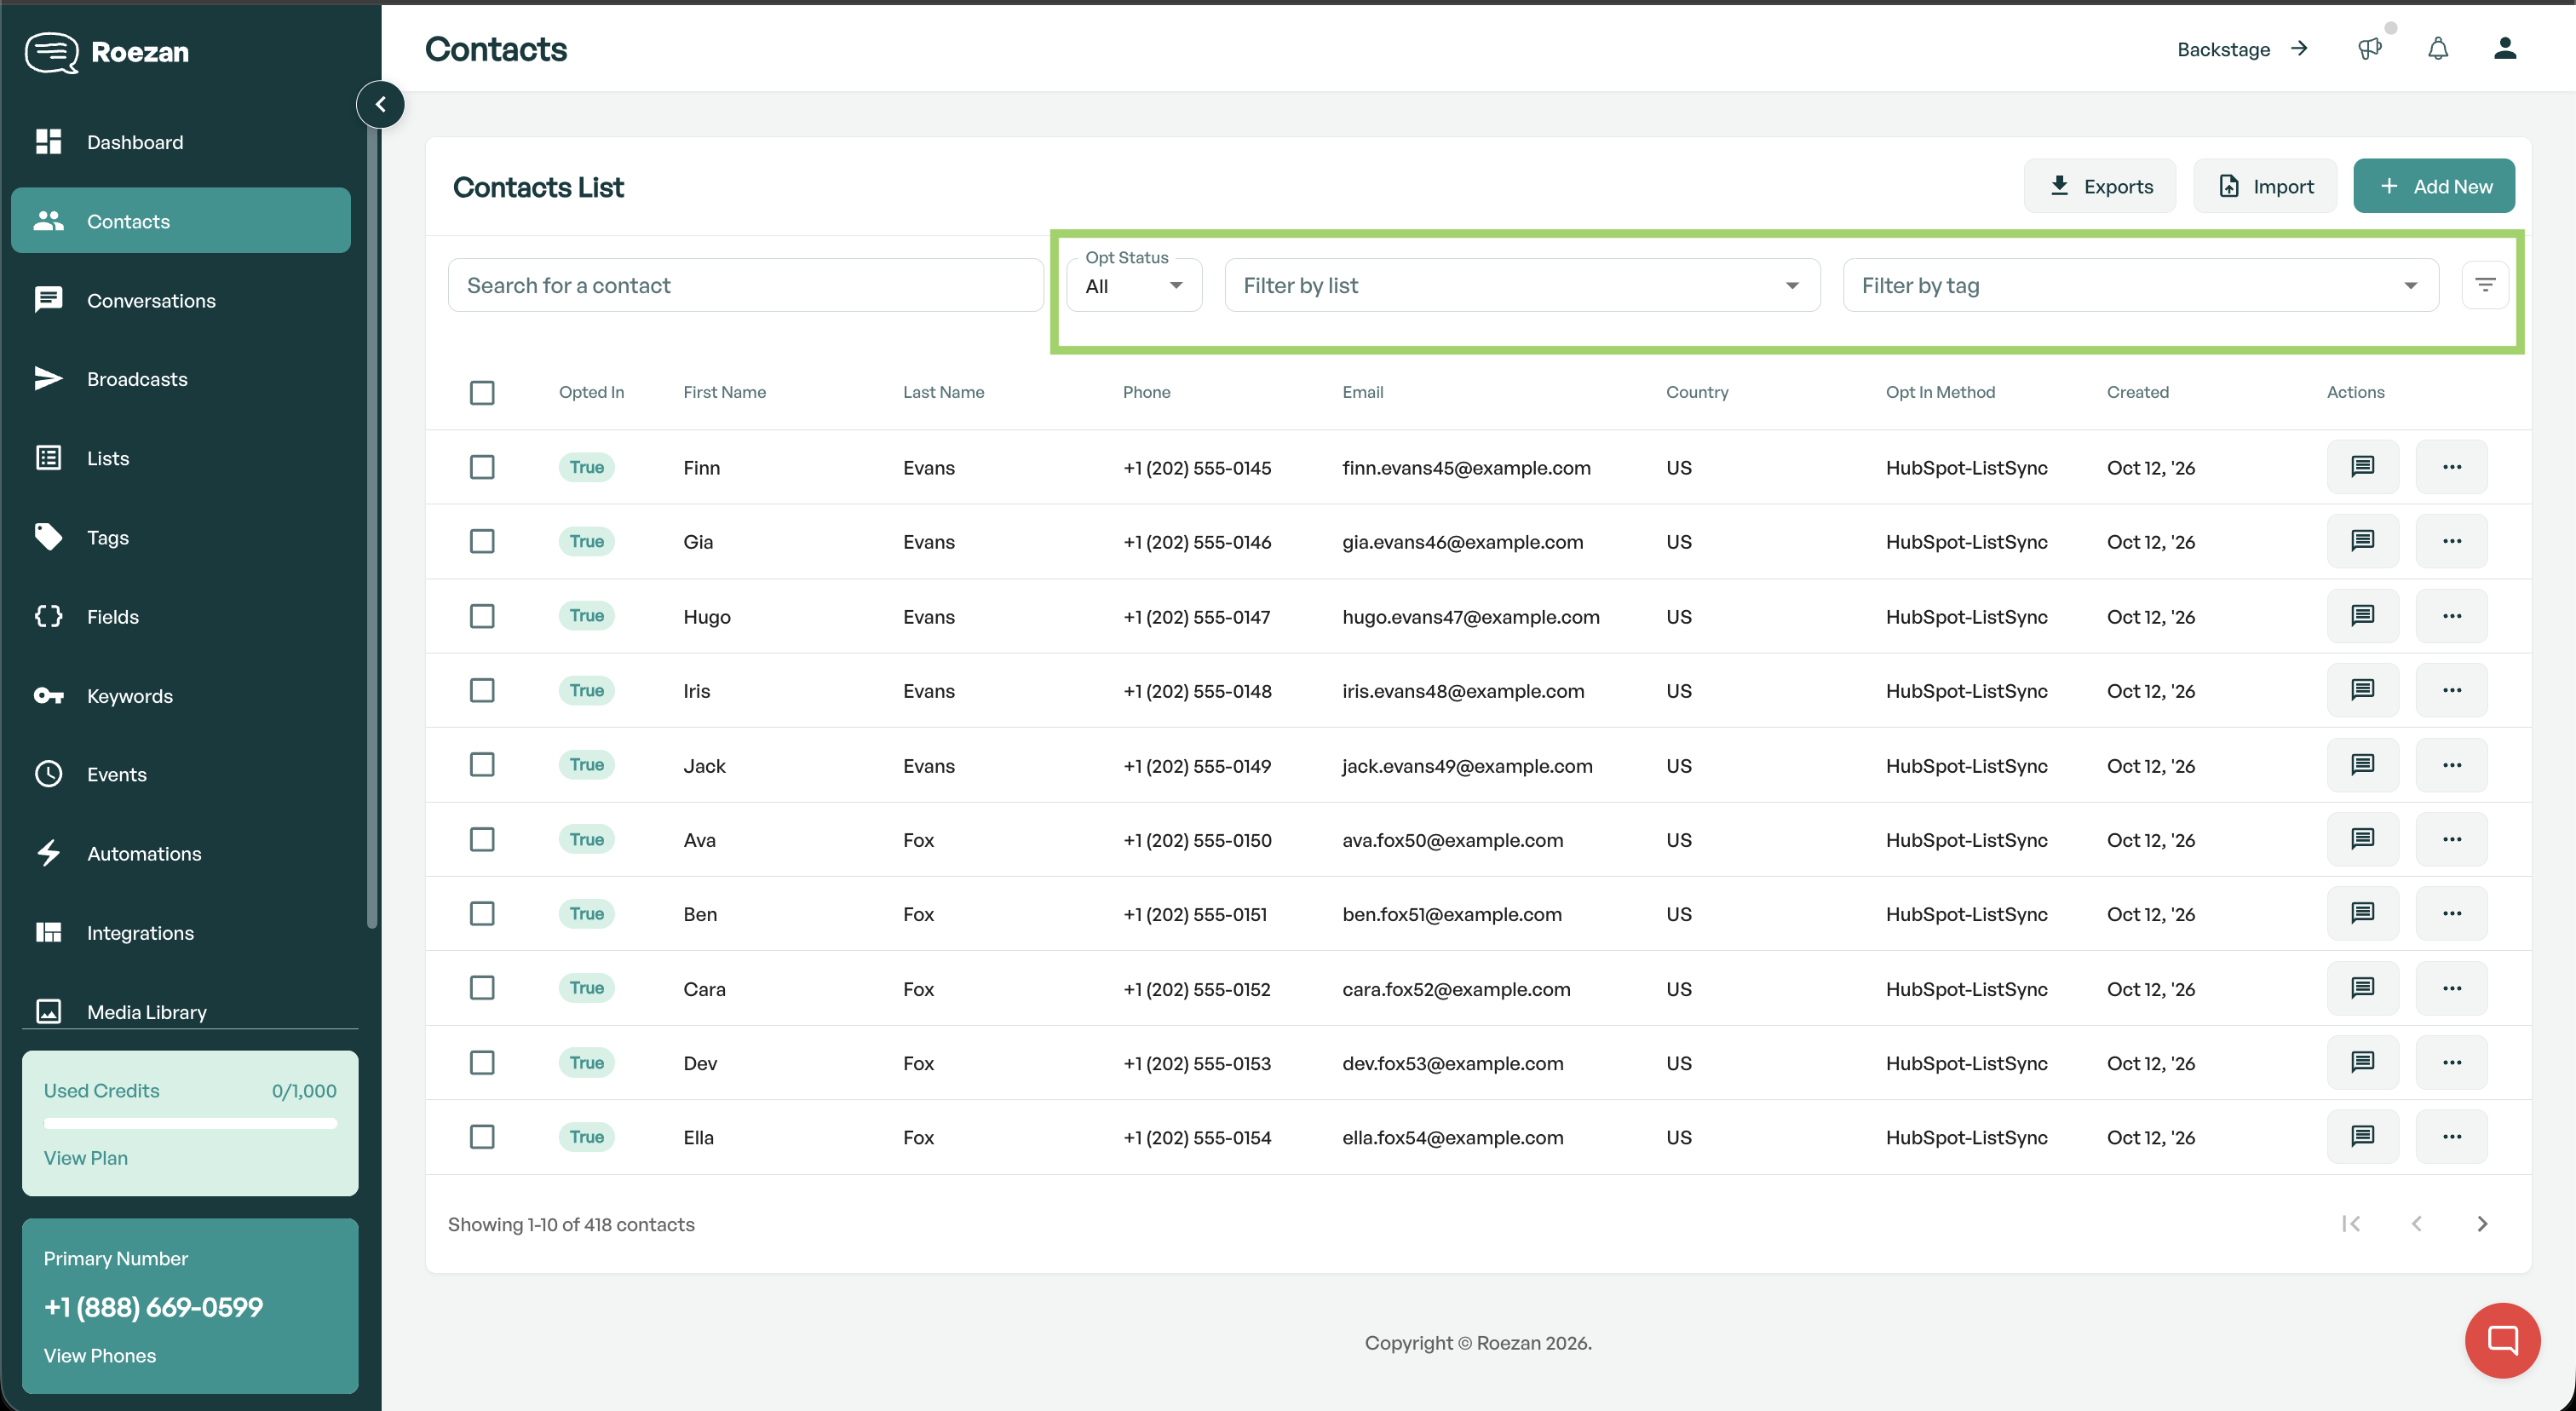Select the checkbox for Finn Evans
Screen dimensions: 2576x1411
pos(482,467)
